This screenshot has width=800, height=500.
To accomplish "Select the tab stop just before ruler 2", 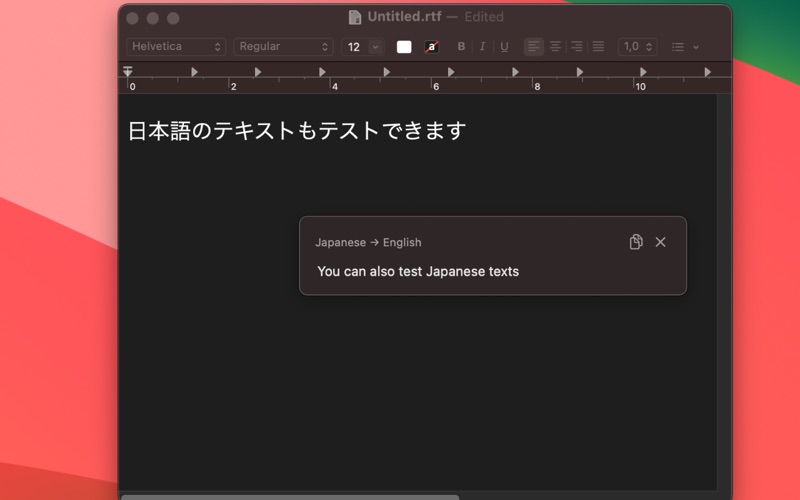I will point(194,72).
